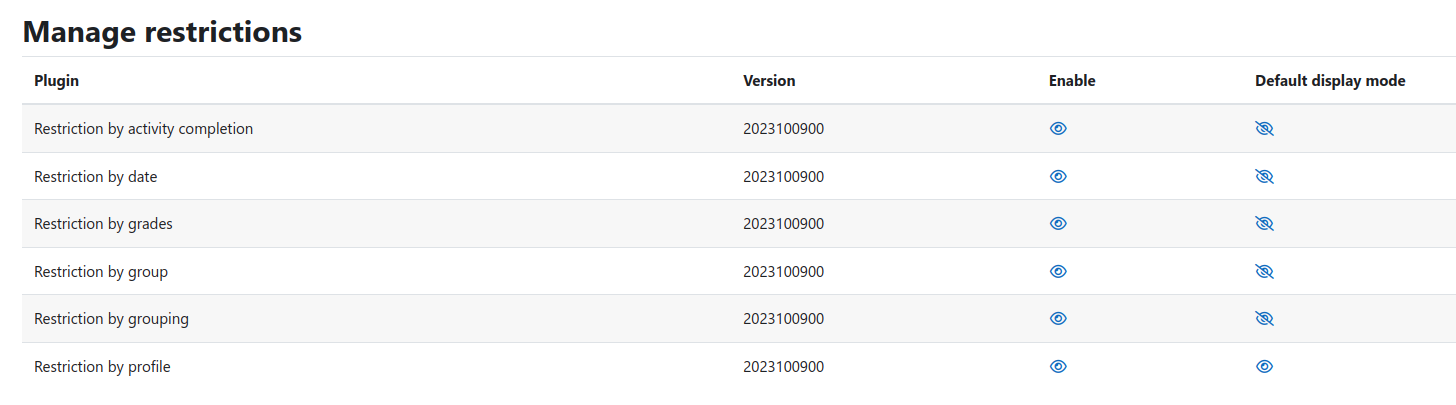Toggle default display mode for group restriction

(1264, 271)
